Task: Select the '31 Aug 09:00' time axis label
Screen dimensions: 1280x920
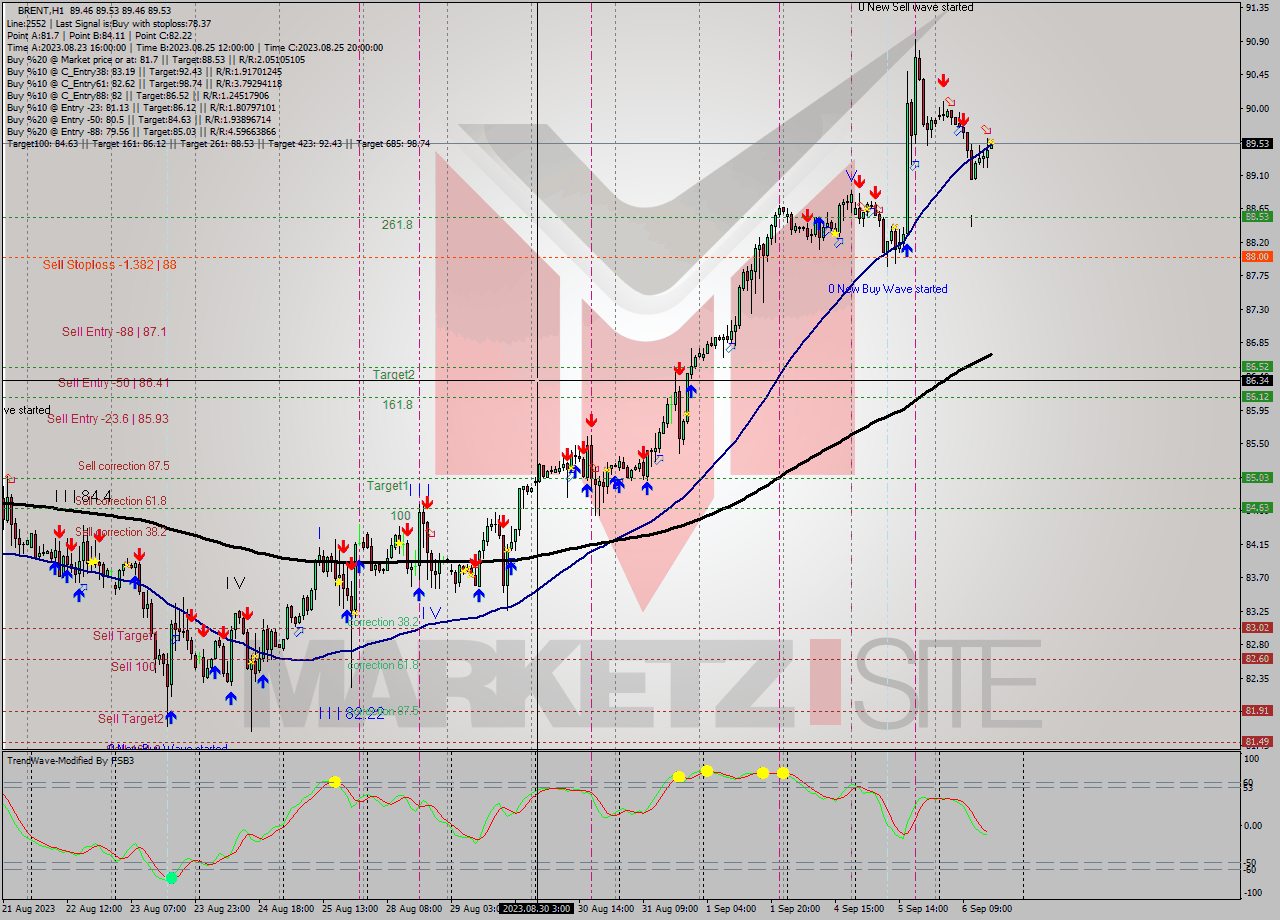Action: 671,909
